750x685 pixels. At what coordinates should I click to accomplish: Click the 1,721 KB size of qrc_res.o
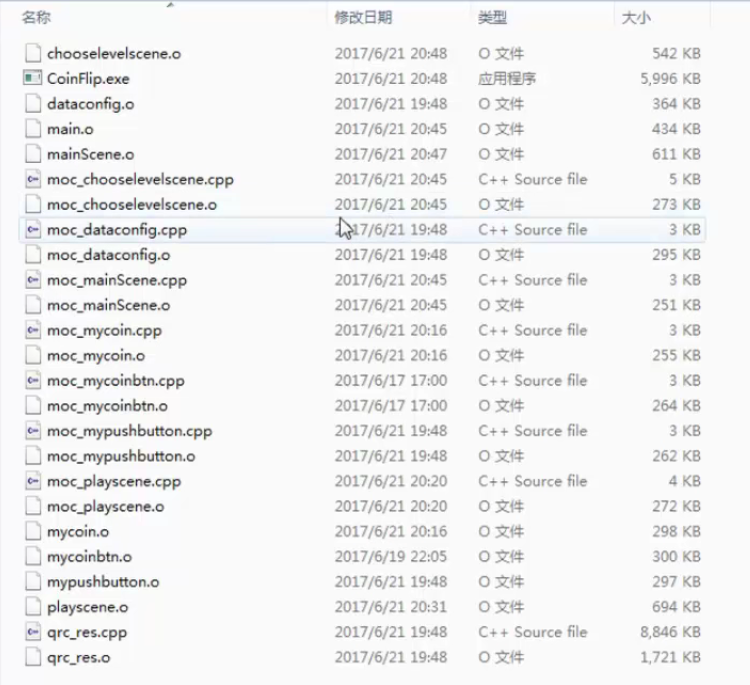click(x=670, y=657)
